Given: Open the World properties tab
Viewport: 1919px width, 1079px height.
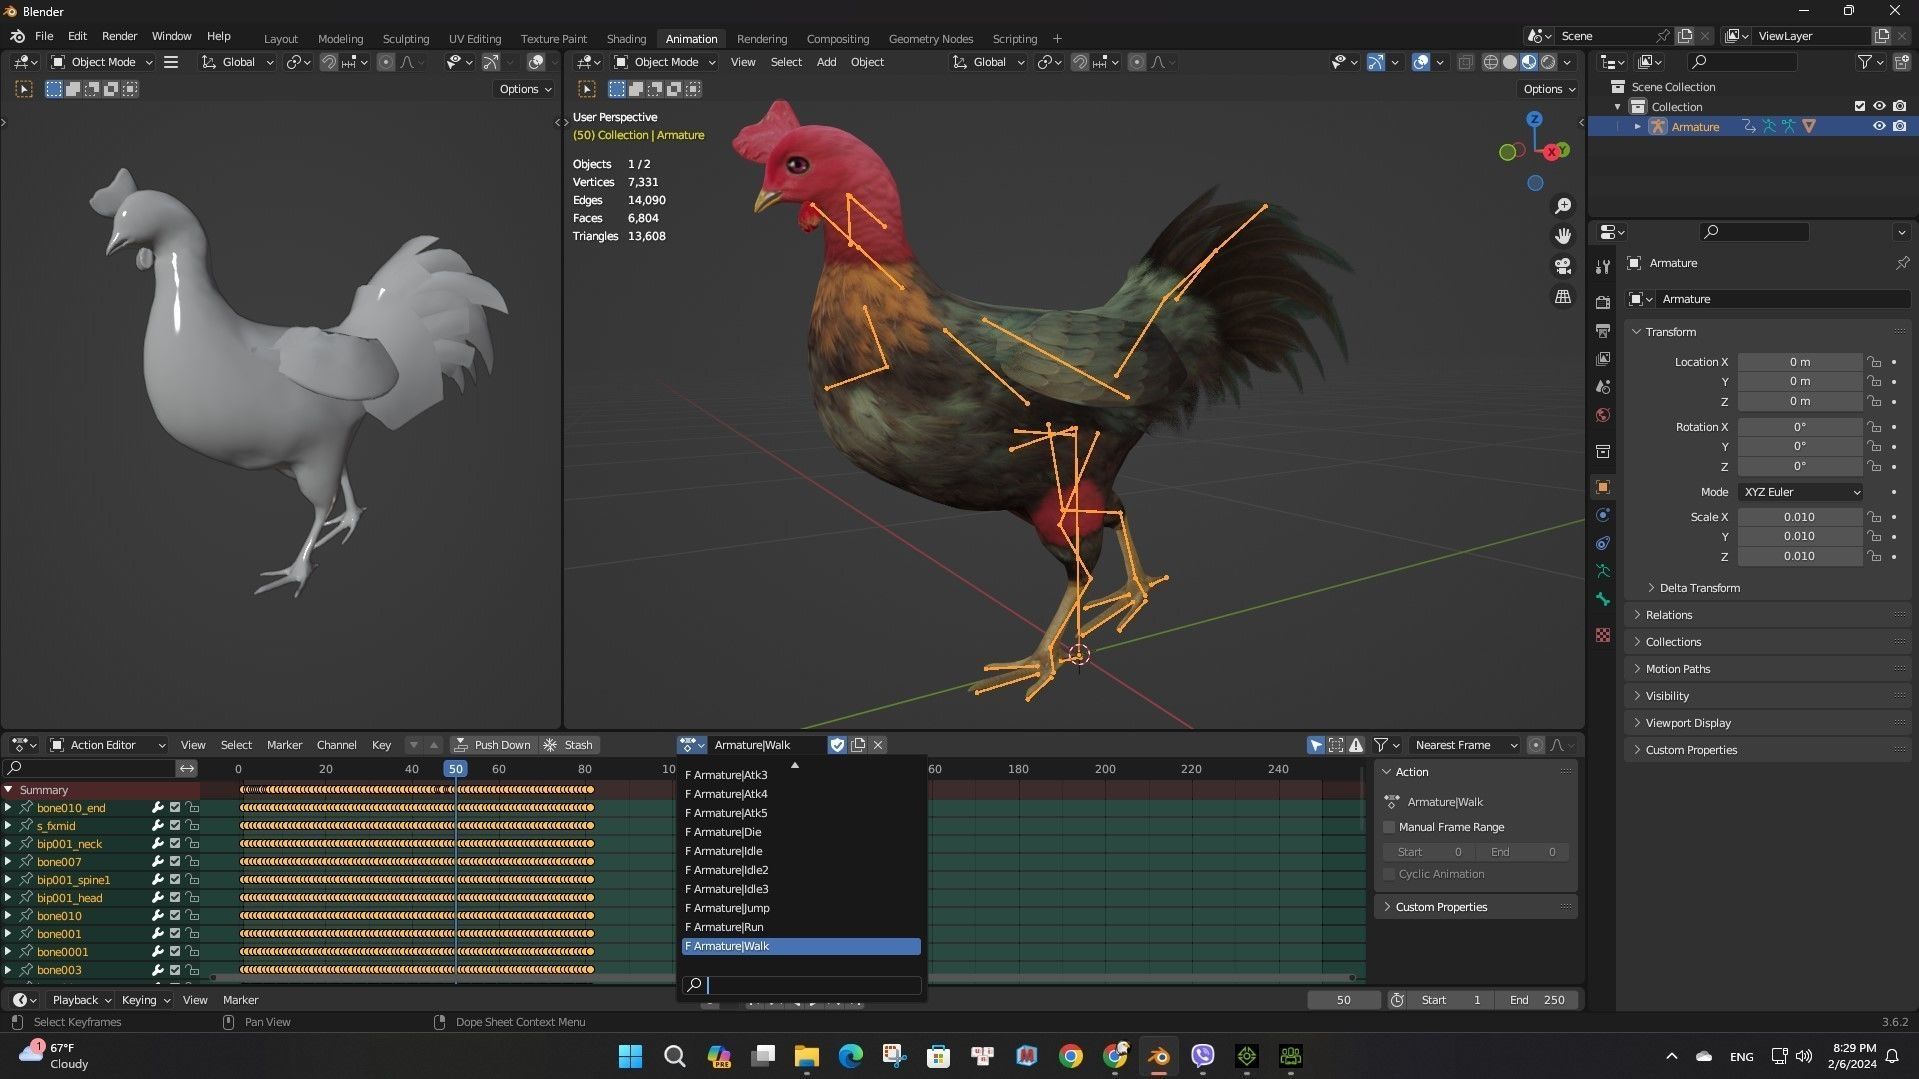Looking at the screenshot, I should coord(1603,415).
